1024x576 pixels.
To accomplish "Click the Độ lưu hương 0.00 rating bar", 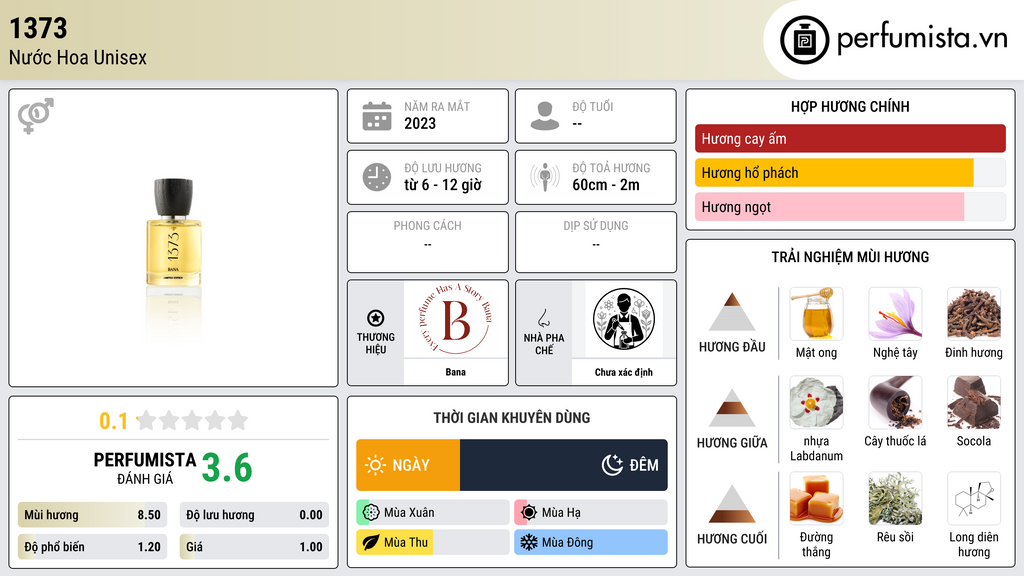I will click(x=254, y=515).
